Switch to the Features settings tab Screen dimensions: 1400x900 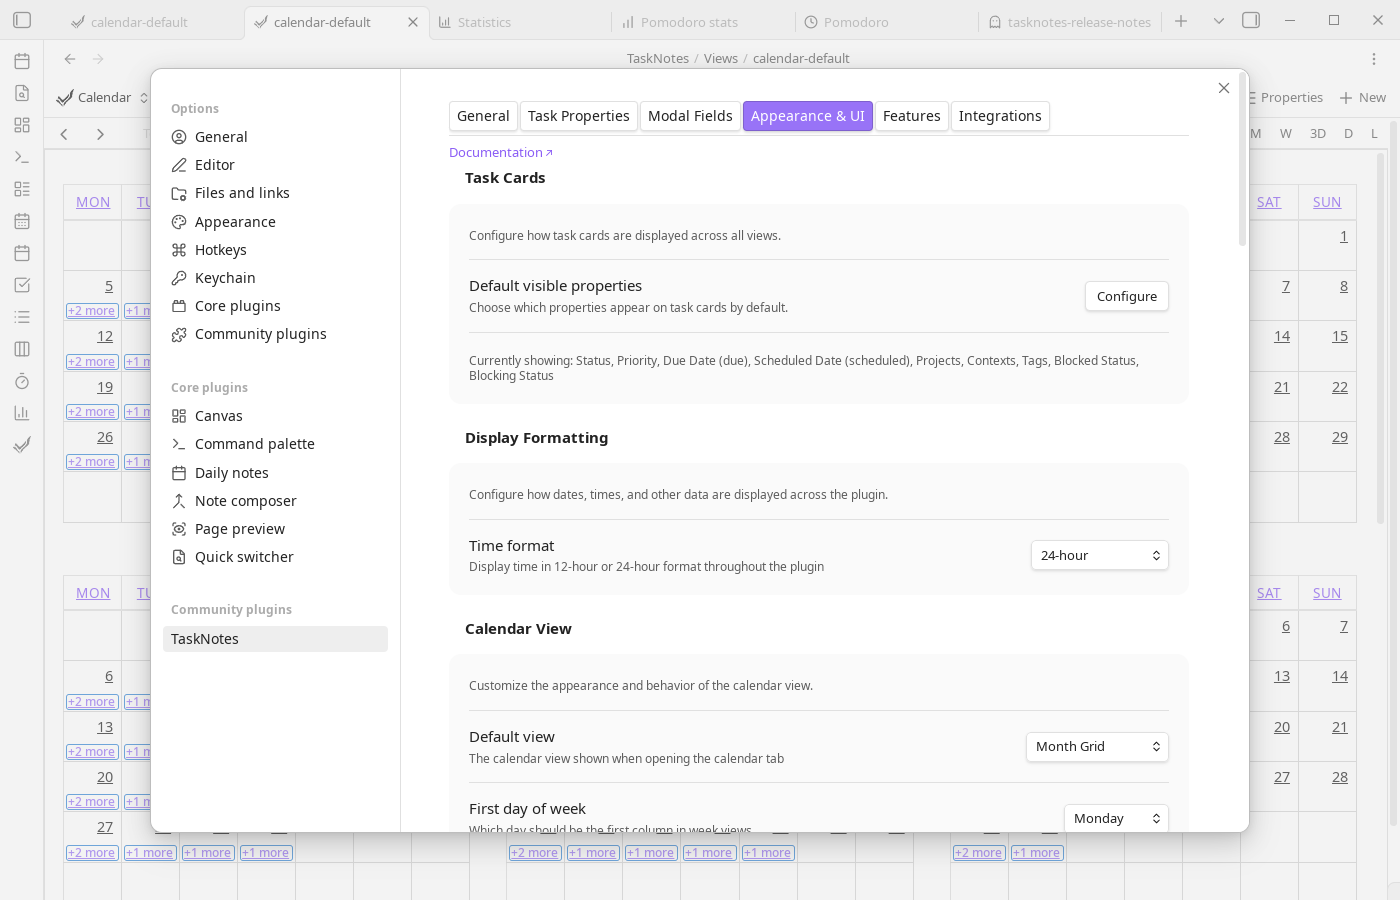911,116
